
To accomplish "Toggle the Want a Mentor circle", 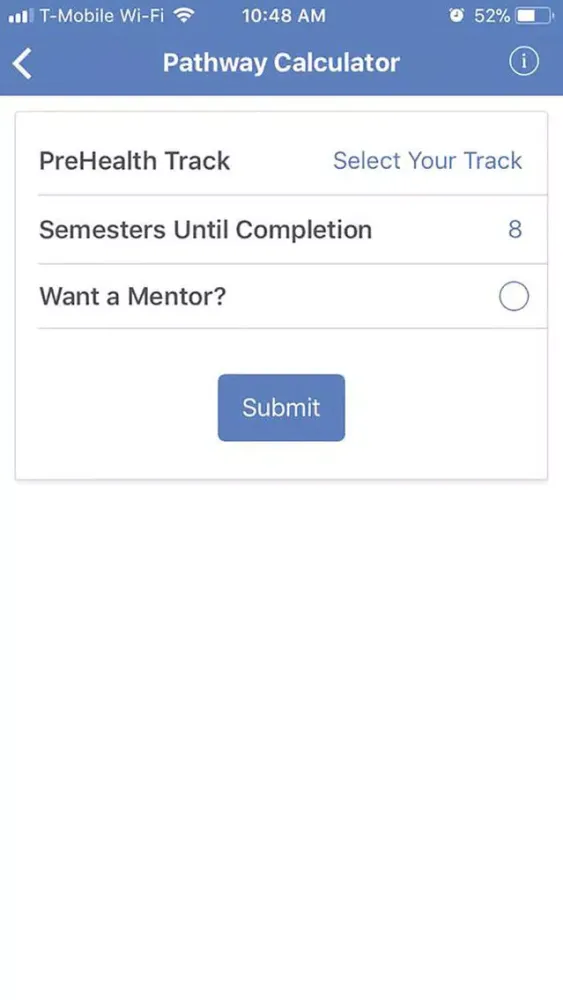I will coord(514,297).
